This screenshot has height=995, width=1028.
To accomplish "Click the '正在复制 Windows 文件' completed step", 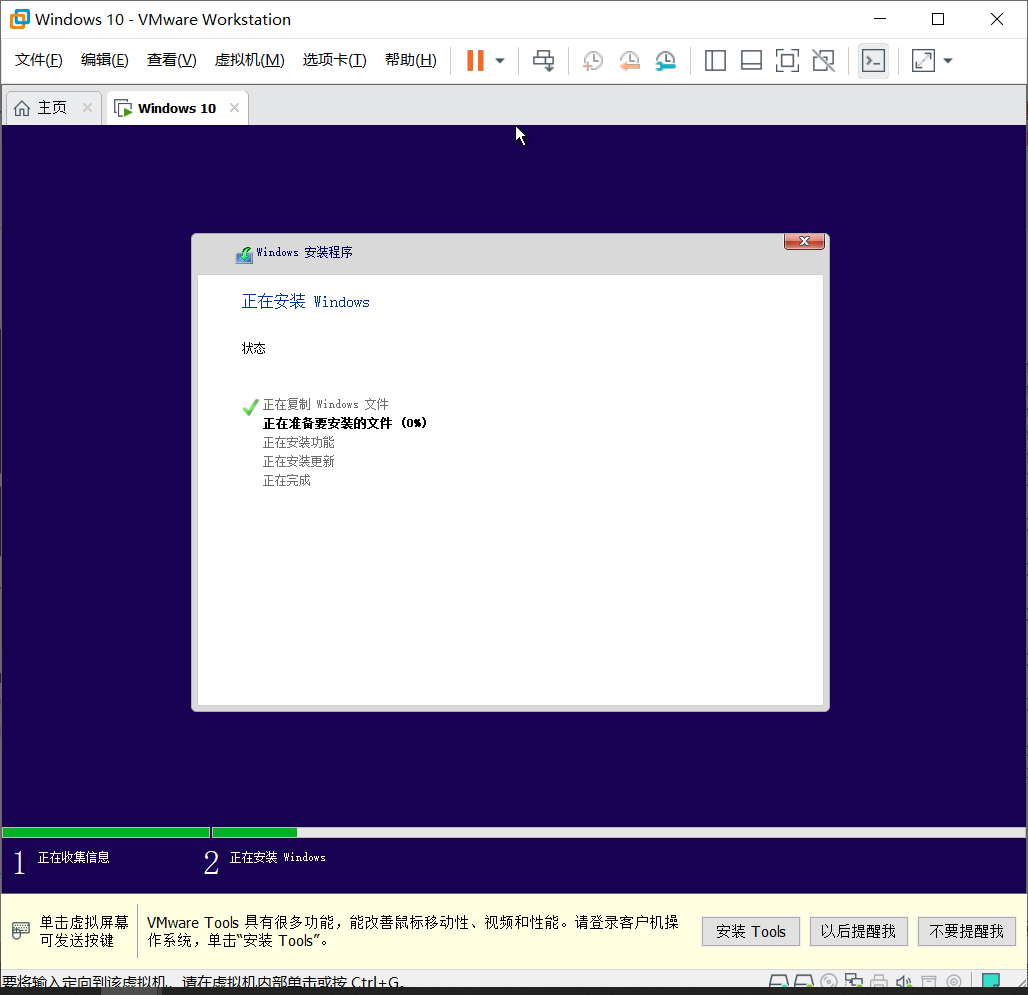I will point(326,404).
